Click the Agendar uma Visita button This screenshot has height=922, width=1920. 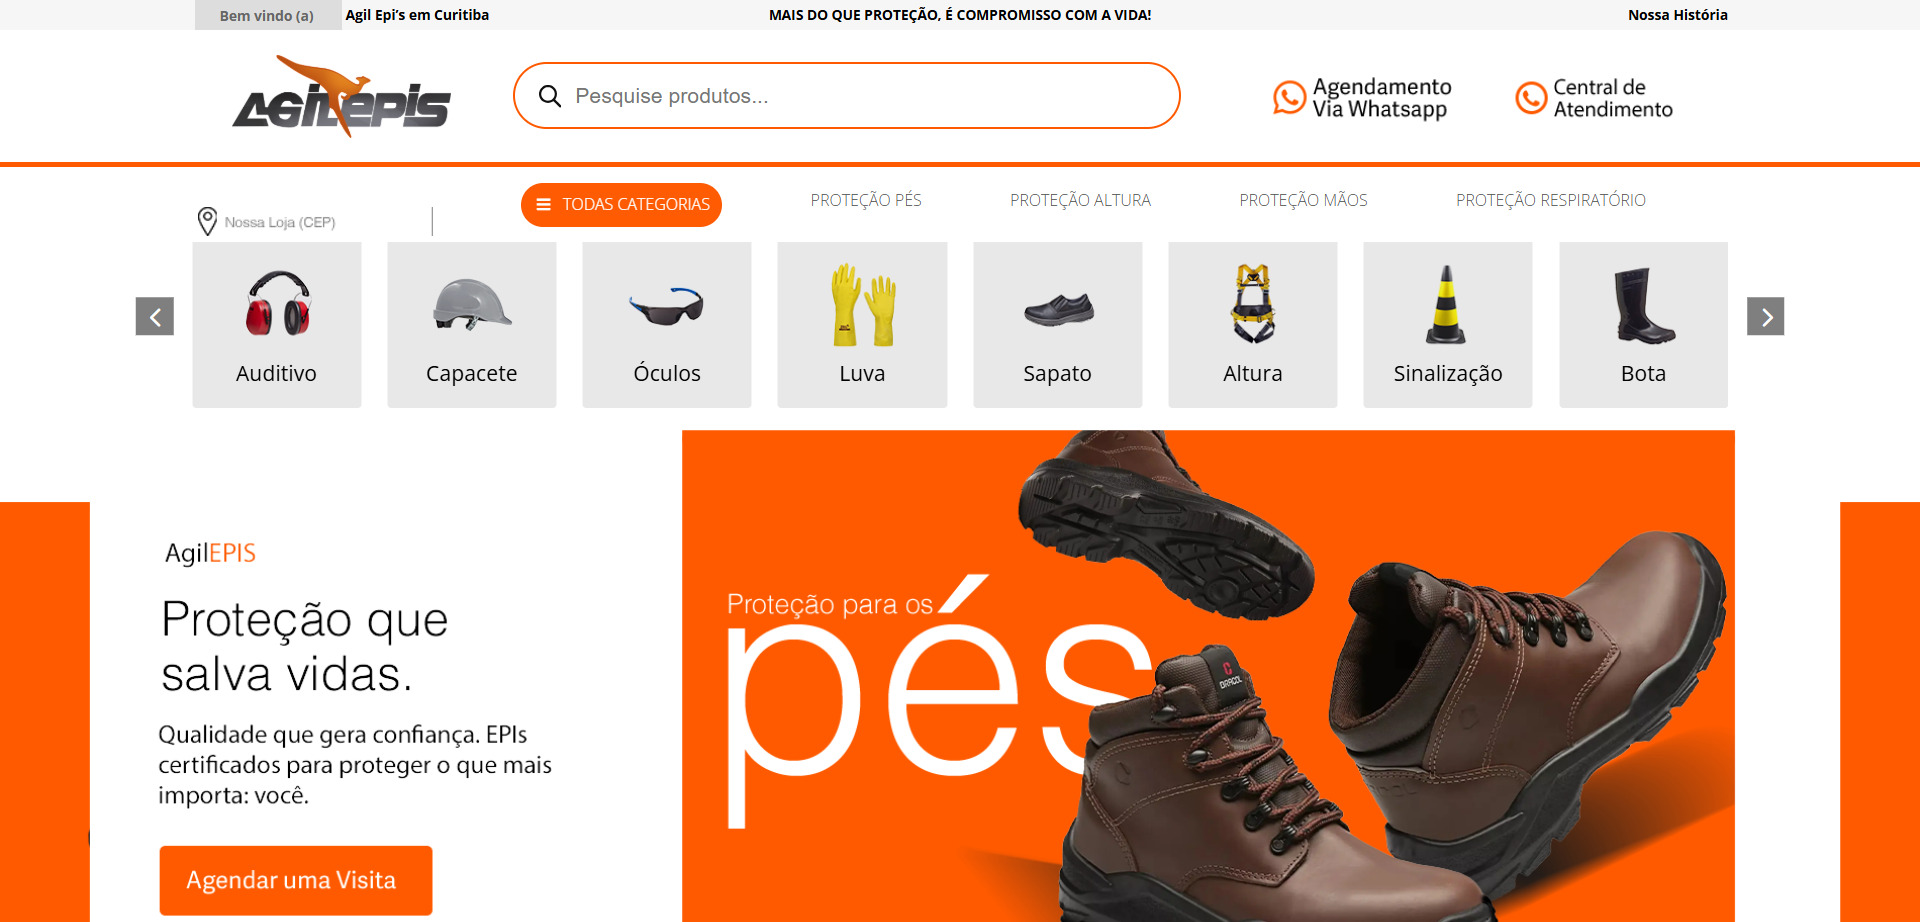pyautogui.click(x=296, y=880)
